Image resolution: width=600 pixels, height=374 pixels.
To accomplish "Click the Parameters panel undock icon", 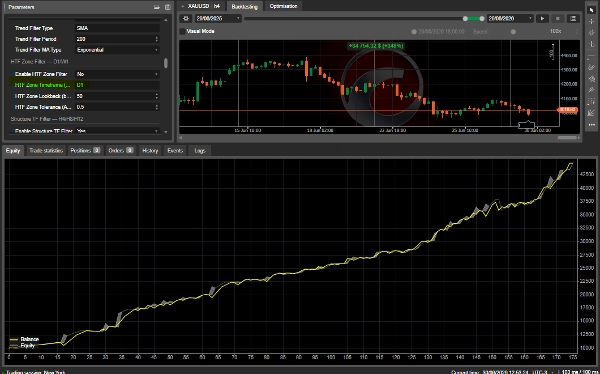I will pos(157,7).
